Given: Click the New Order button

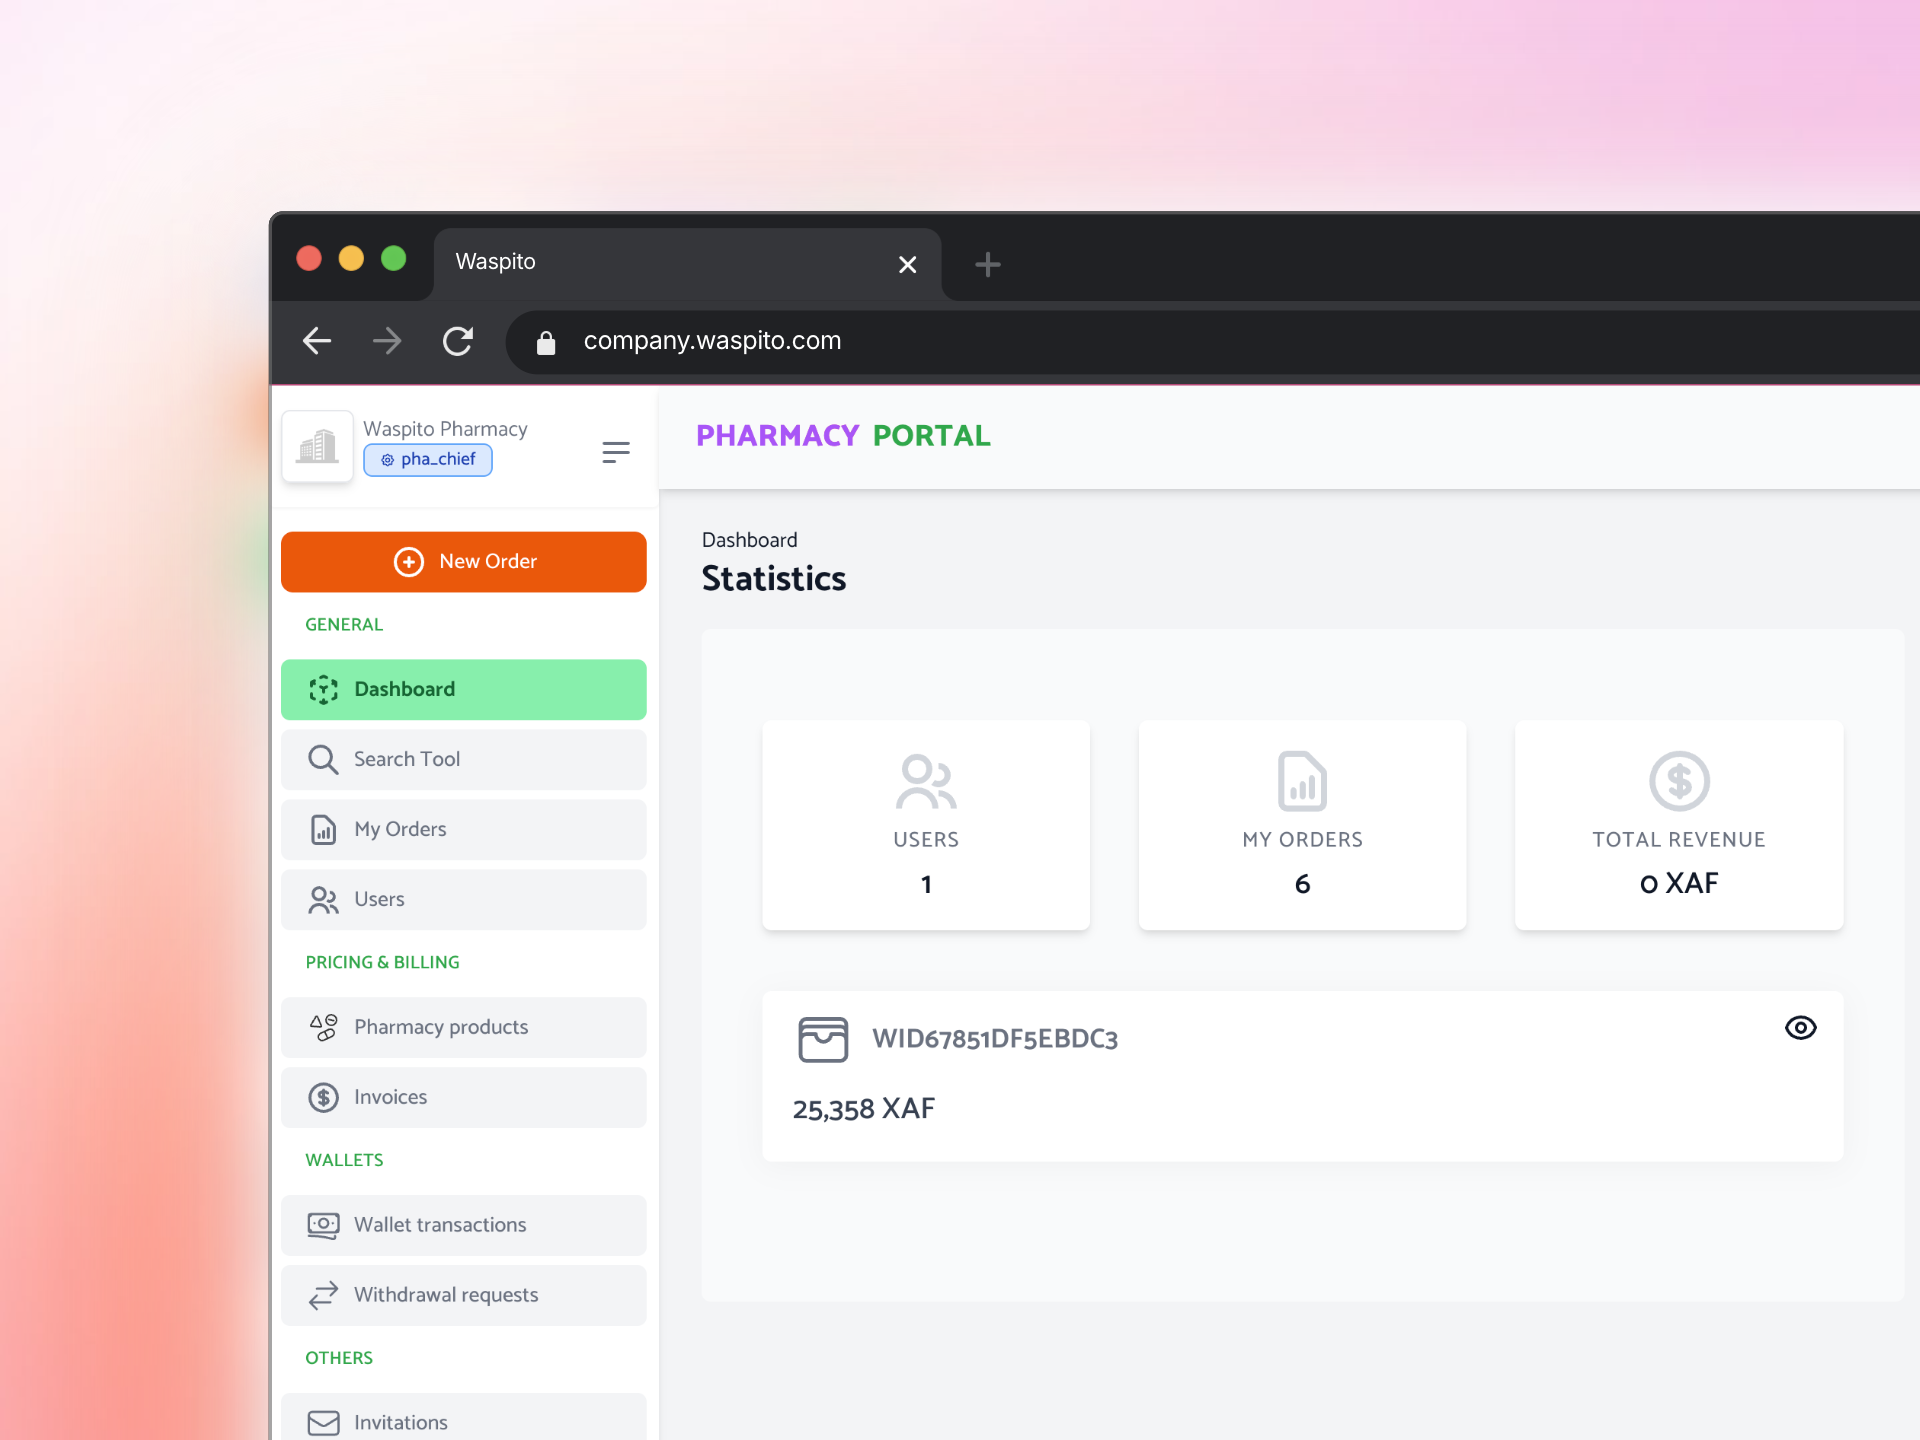Looking at the screenshot, I should [464, 562].
